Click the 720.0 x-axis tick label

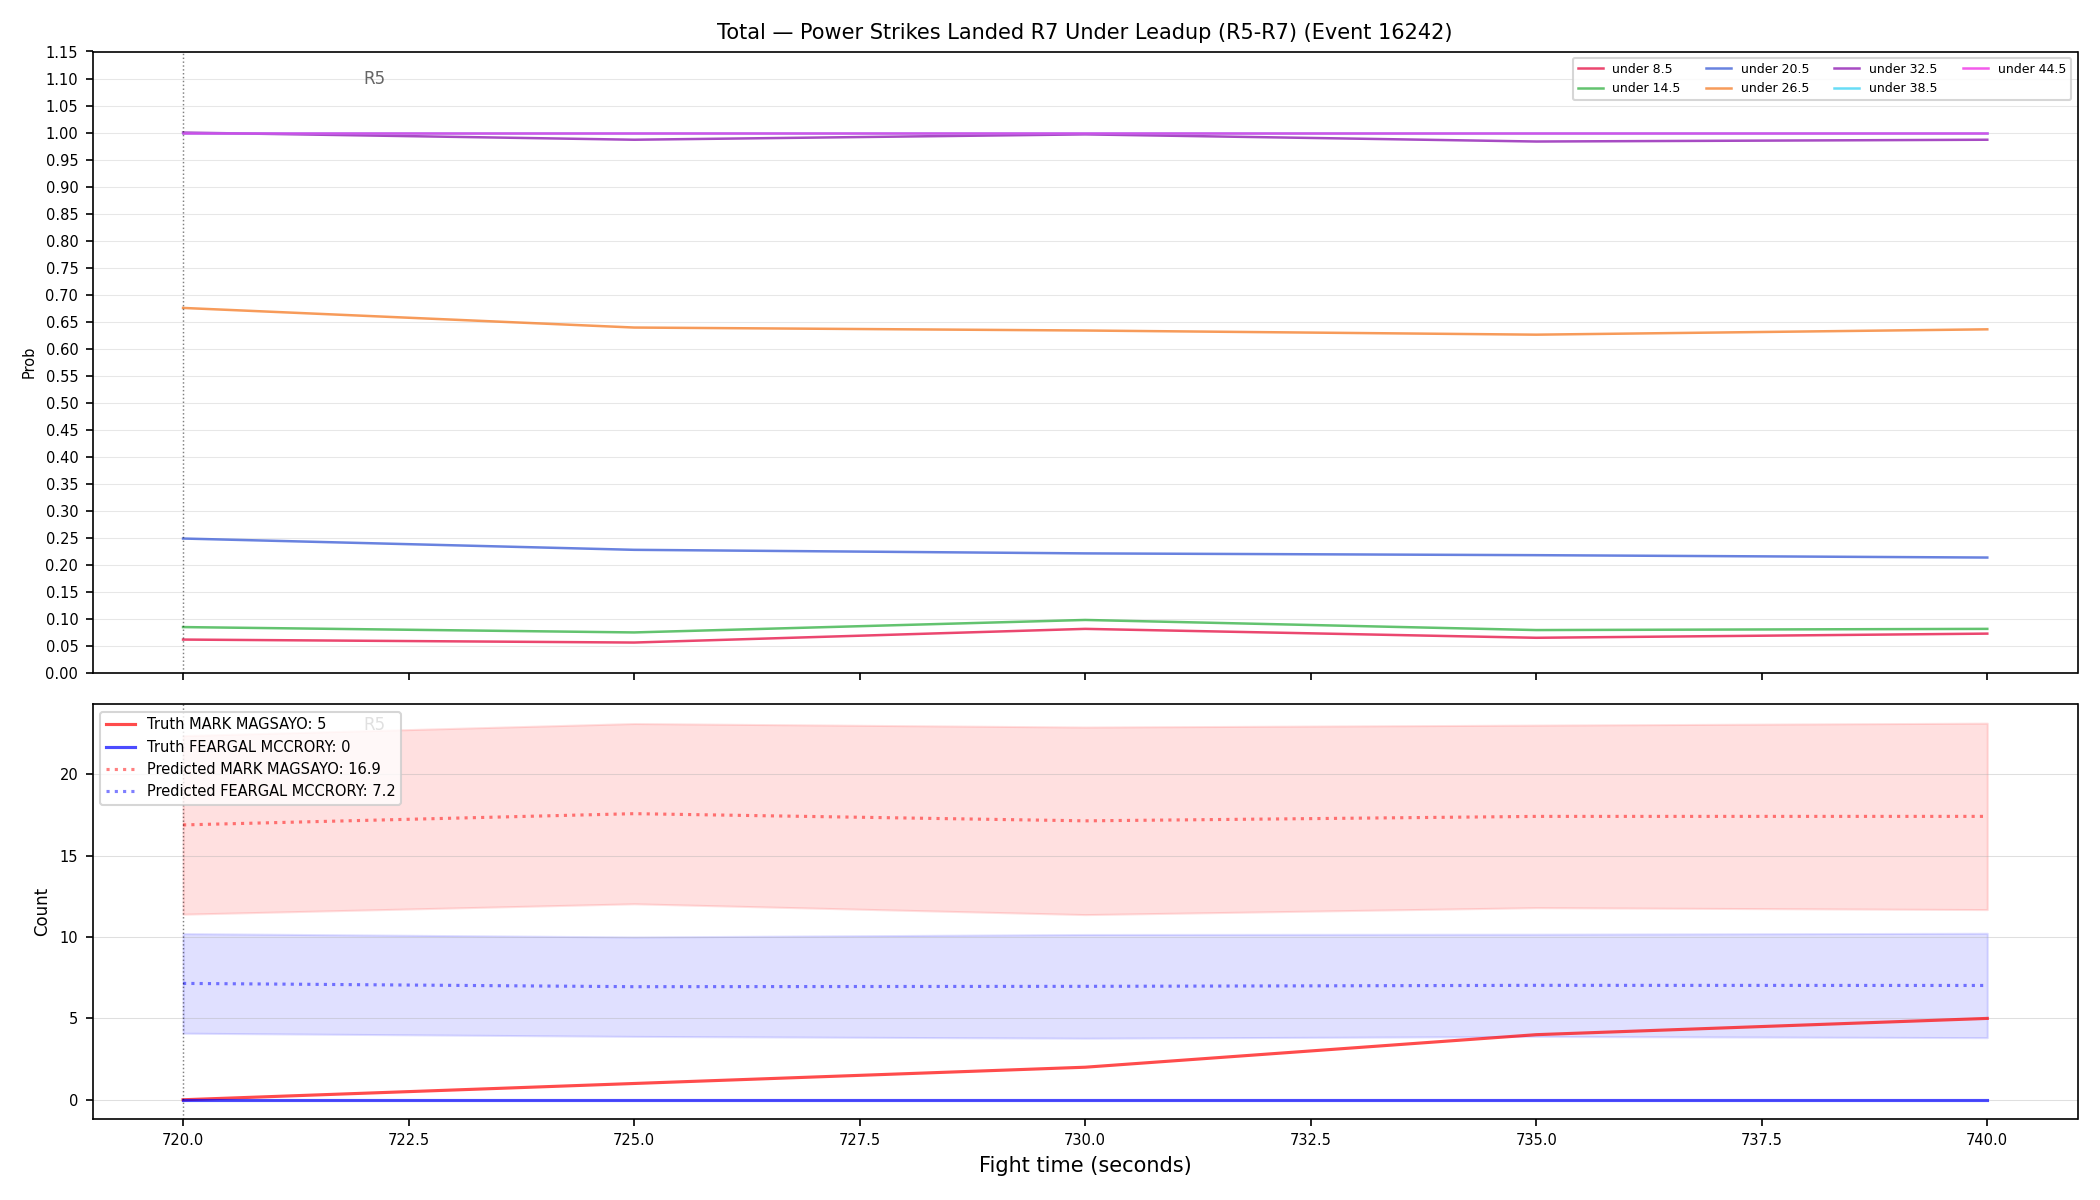182,1139
